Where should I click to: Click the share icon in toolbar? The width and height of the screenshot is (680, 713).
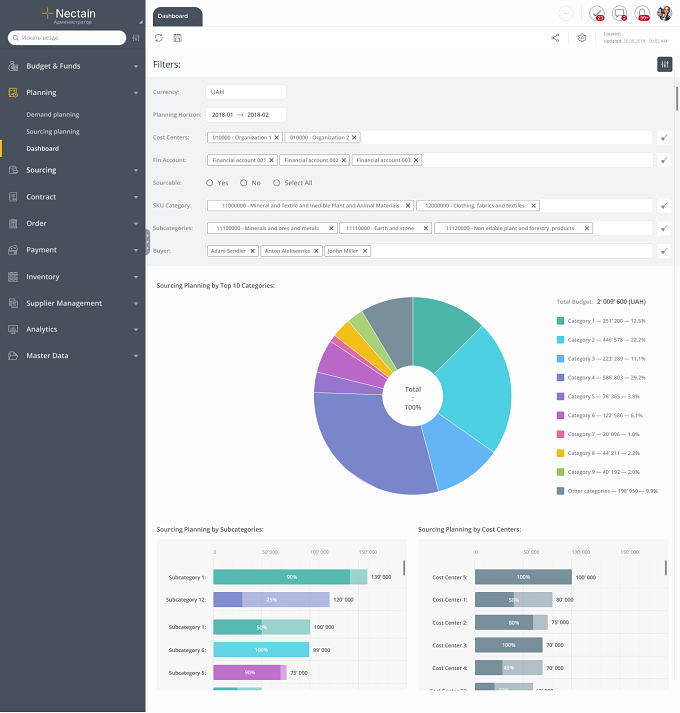pos(555,38)
